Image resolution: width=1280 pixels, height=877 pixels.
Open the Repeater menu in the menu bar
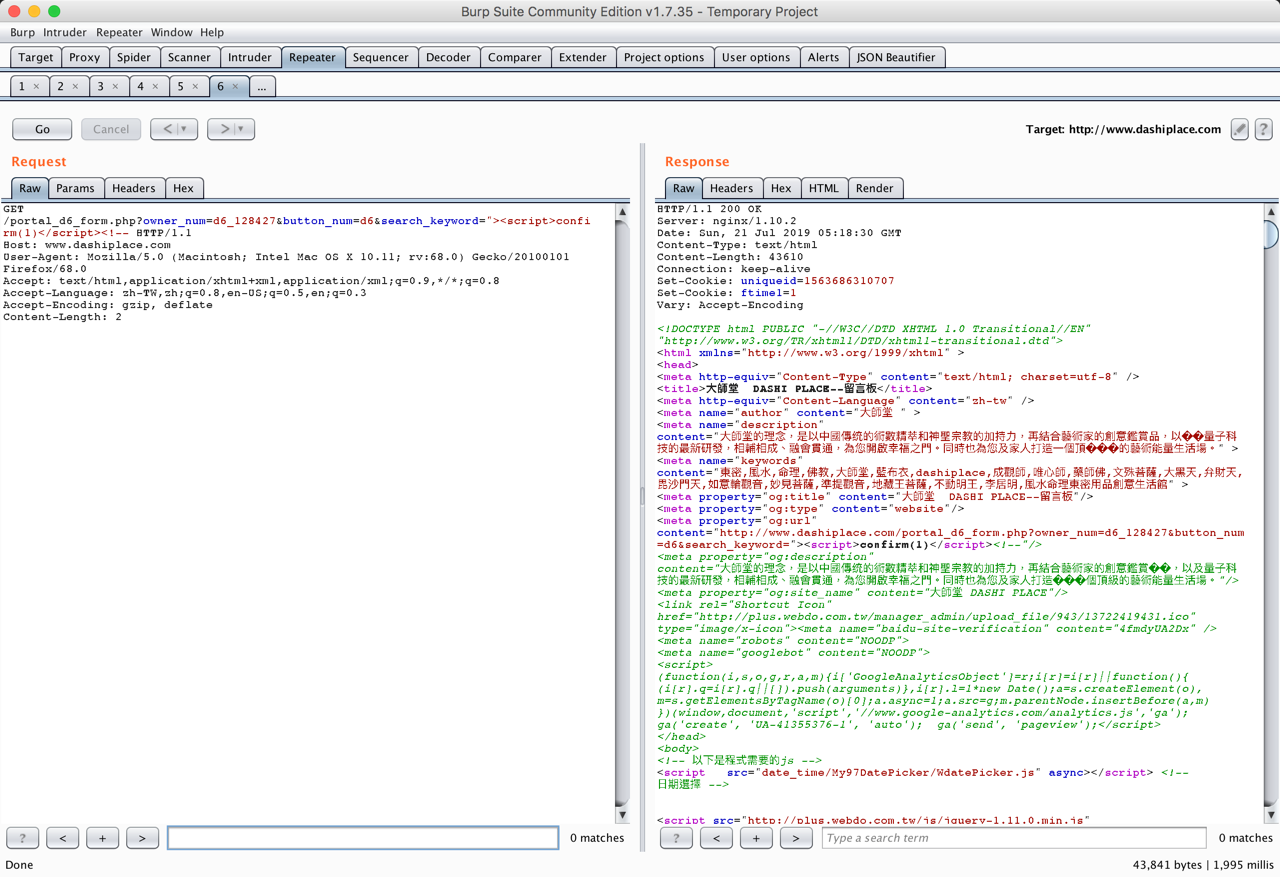coord(119,33)
